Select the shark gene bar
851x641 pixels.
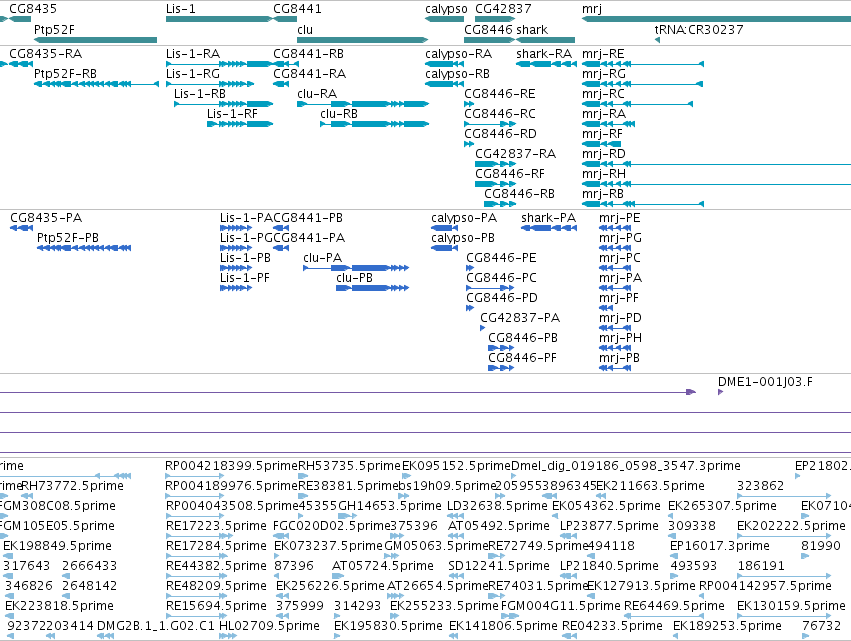point(545,40)
